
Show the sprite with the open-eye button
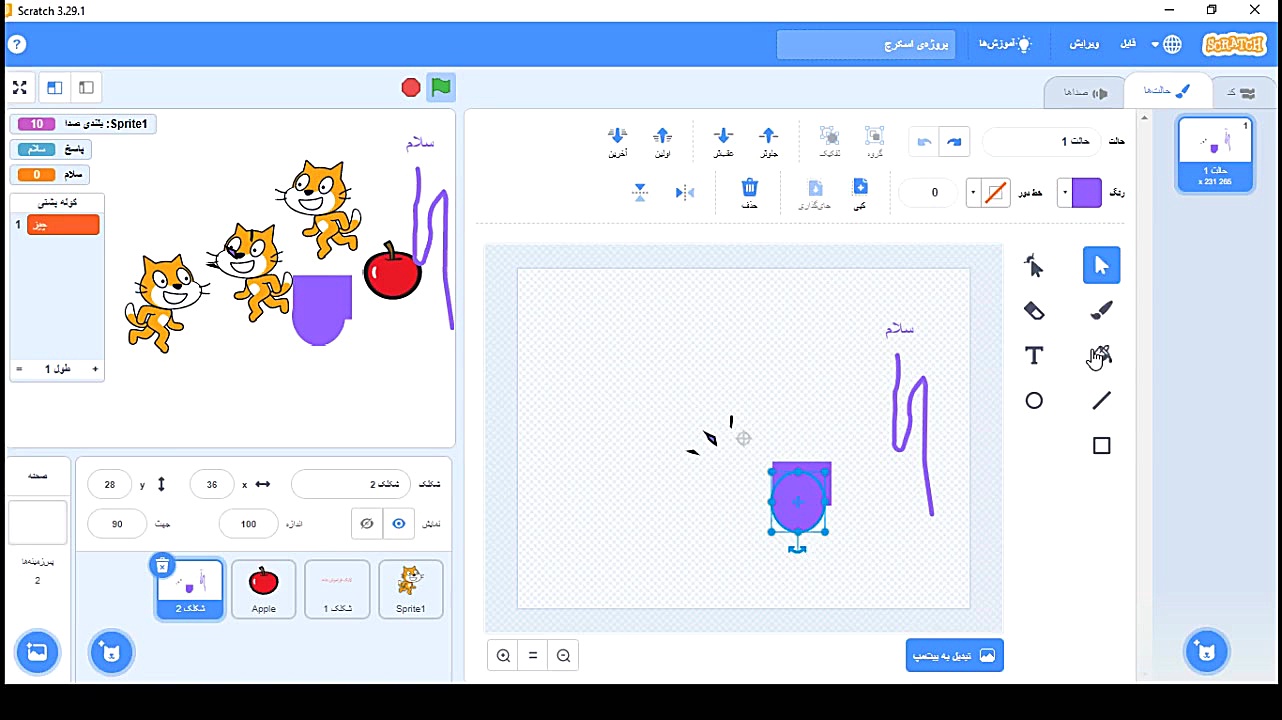click(399, 523)
